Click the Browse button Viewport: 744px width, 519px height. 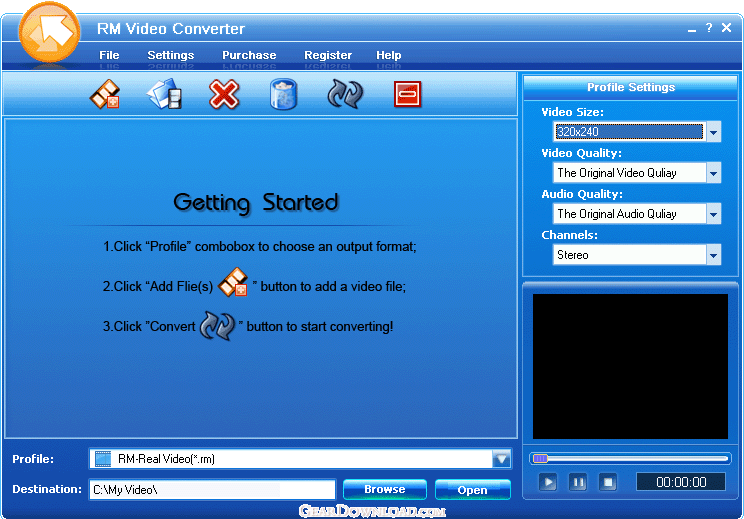pyautogui.click(x=385, y=489)
